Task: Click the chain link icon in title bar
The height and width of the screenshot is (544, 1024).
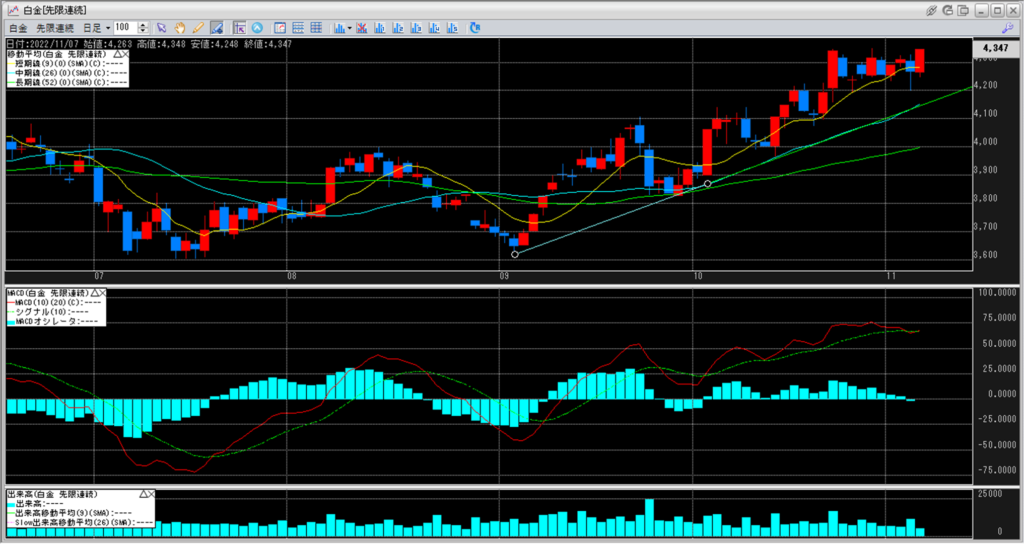Action: coord(932,10)
